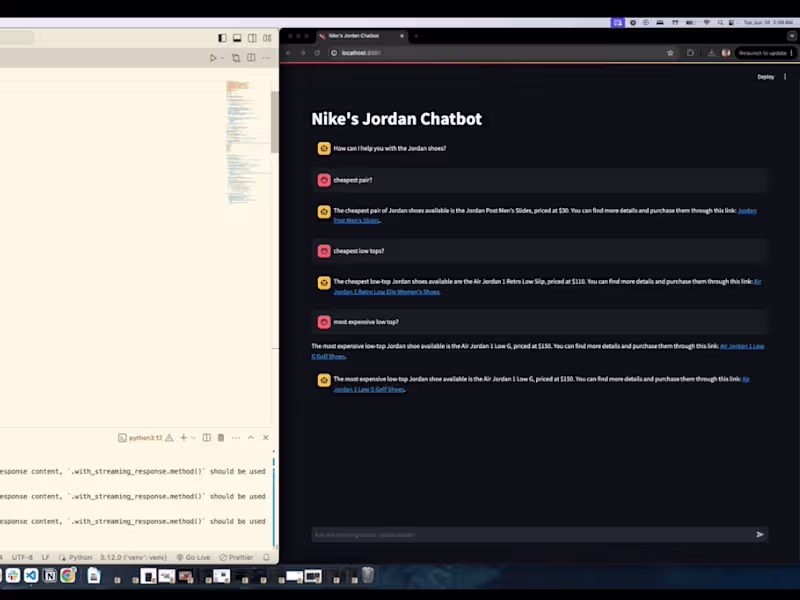This screenshot has height=600, width=800.
Task: Reload the localhost page
Action: [x=317, y=53]
